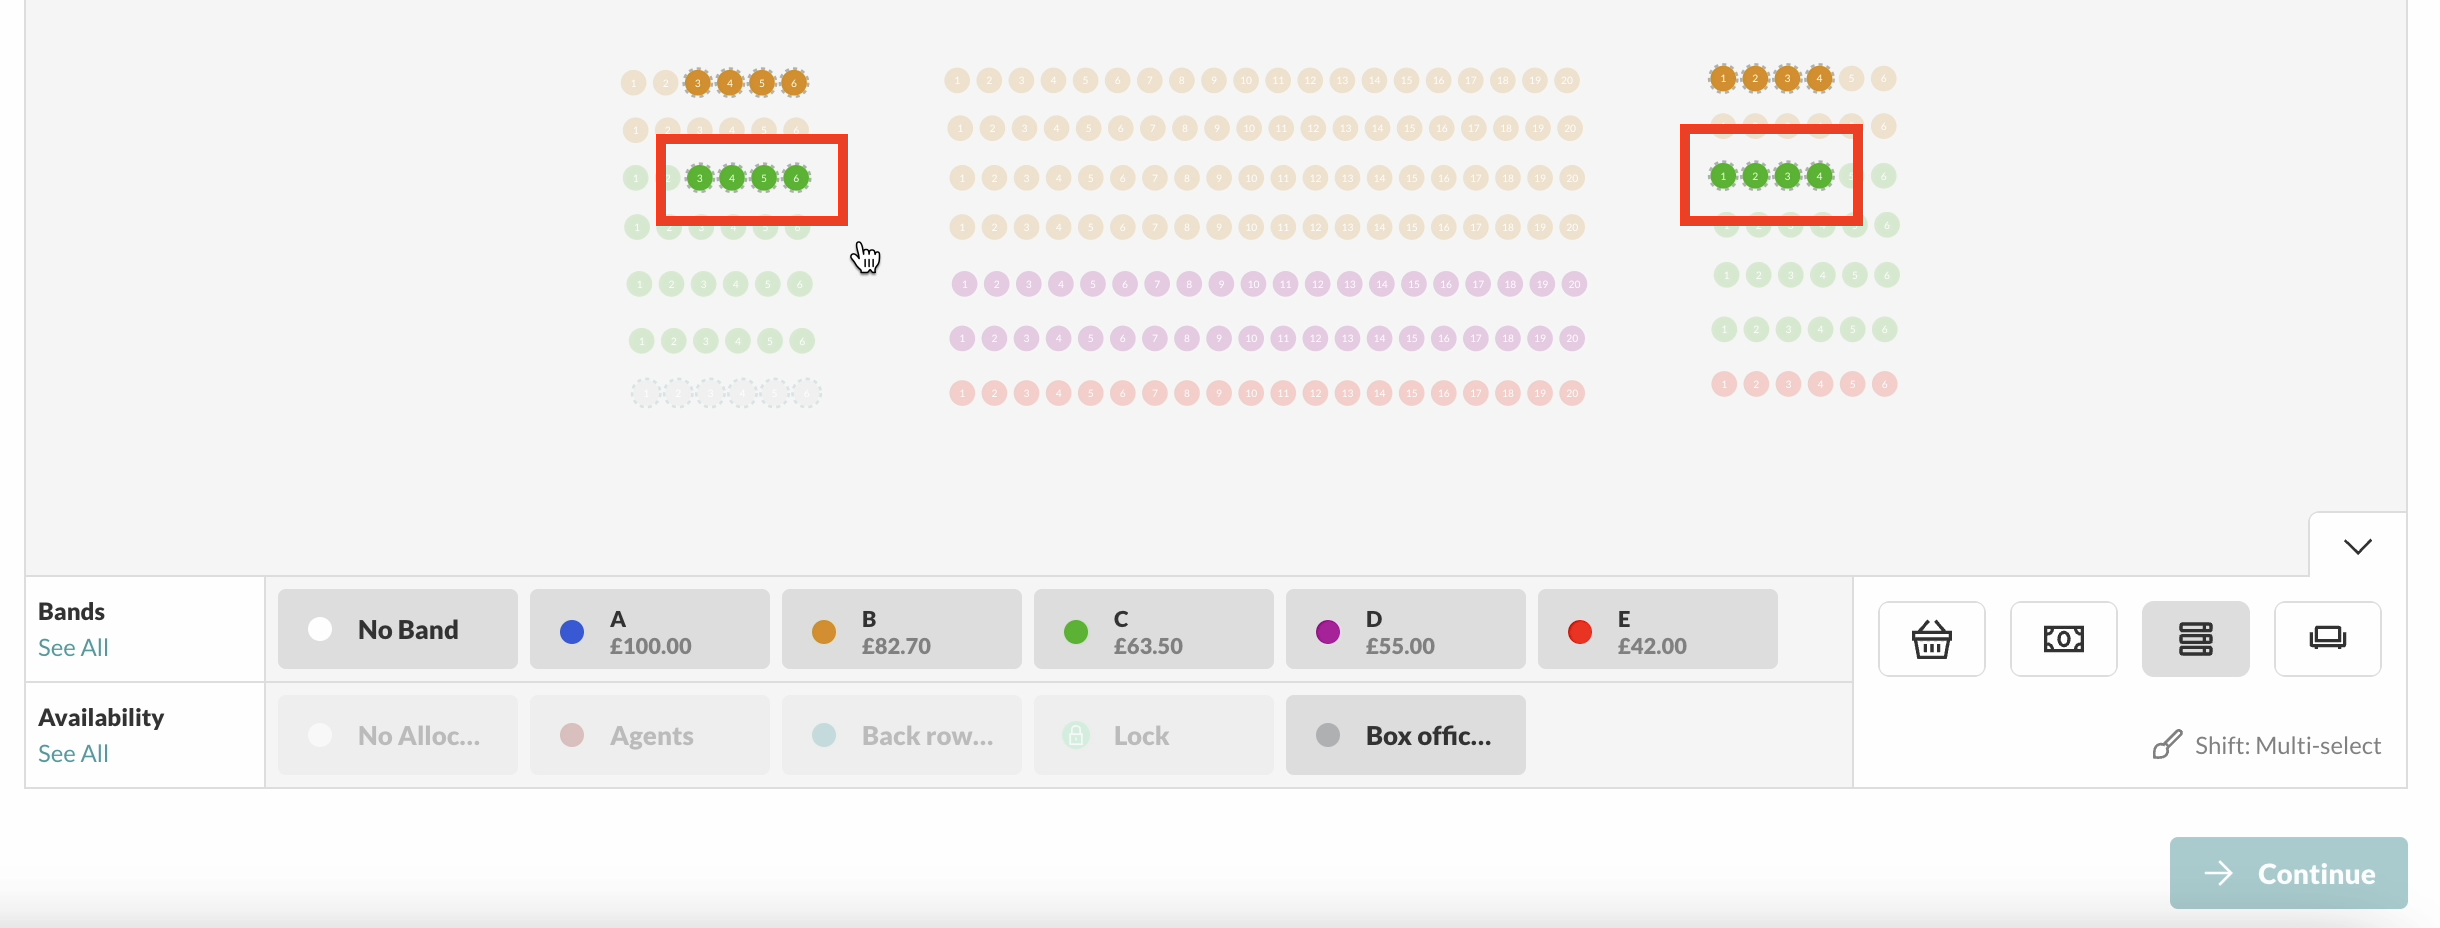Image resolution: width=2440 pixels, height=928 pixels.
Task: Expand all bands via See All
Action: tap(73, 648)
